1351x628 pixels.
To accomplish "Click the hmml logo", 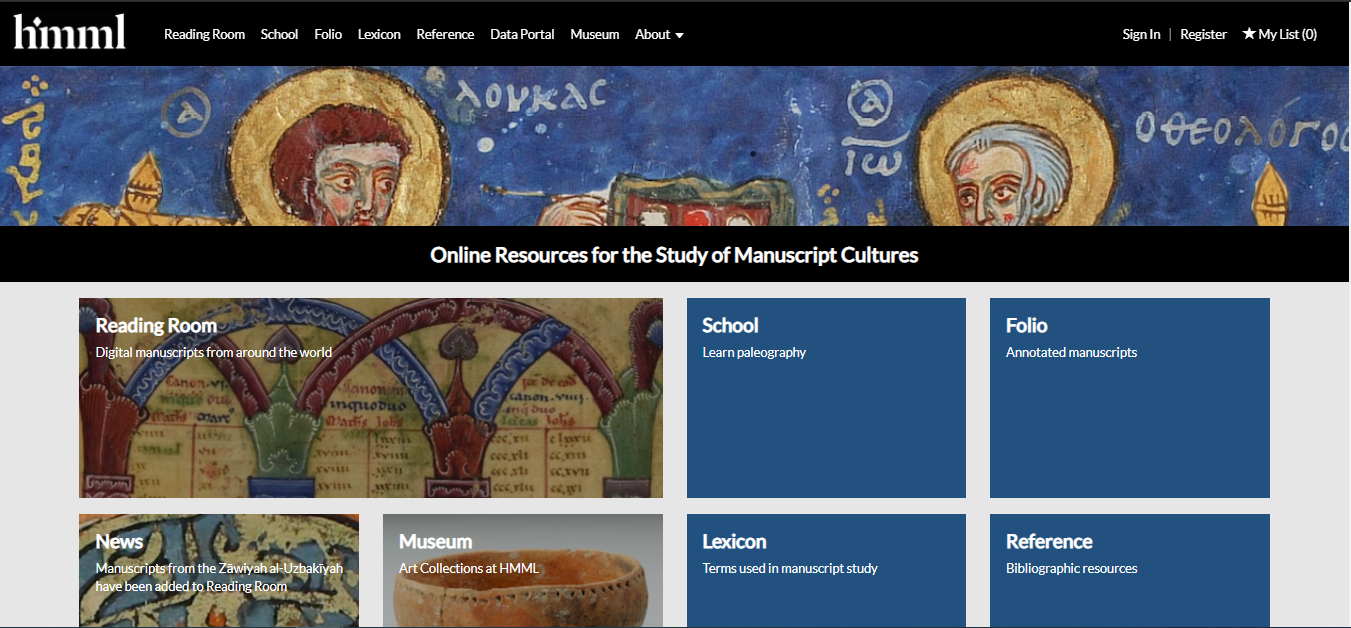I will coord(69,33).
